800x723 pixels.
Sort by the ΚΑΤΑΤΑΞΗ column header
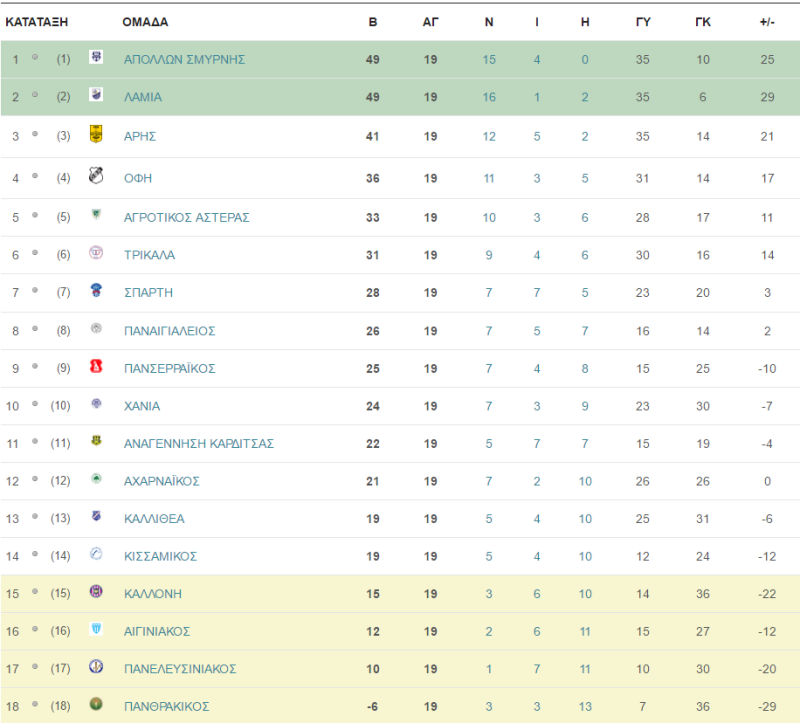click(x=37, y=22)
